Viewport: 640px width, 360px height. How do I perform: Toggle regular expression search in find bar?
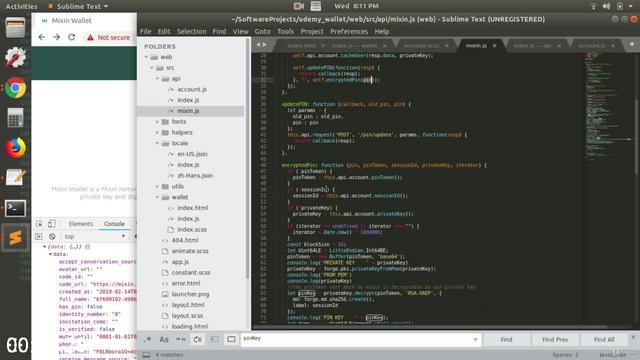tap(147, 339)
